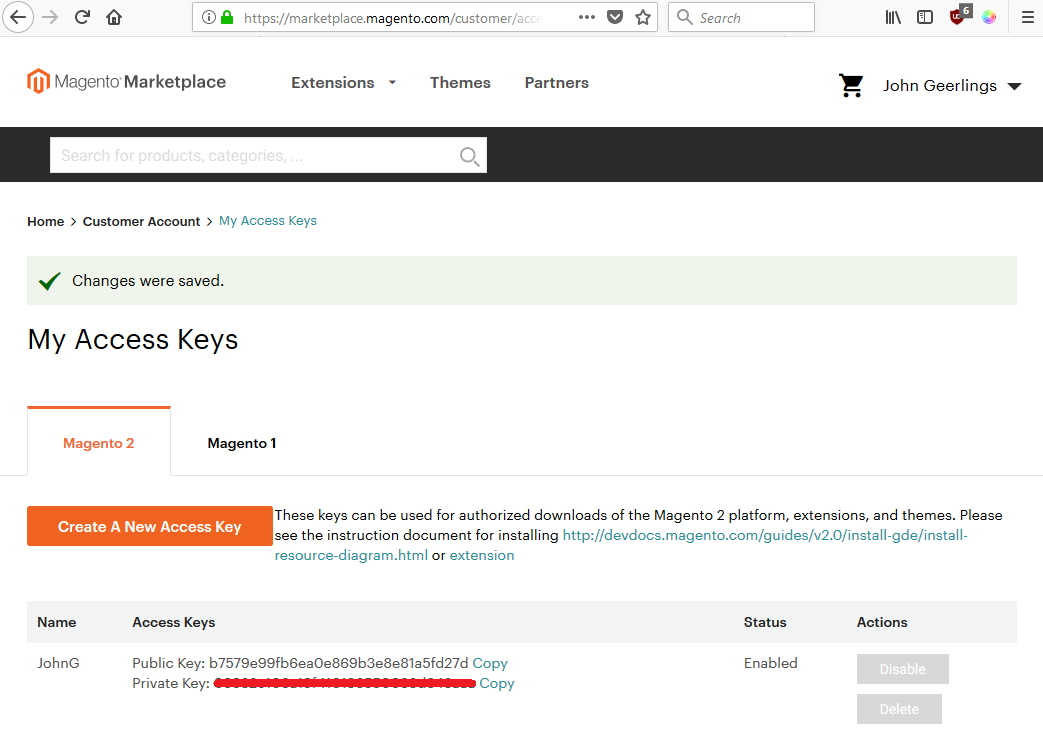
Task: Open the John Geerlings account dropdown
Action: 952,86
